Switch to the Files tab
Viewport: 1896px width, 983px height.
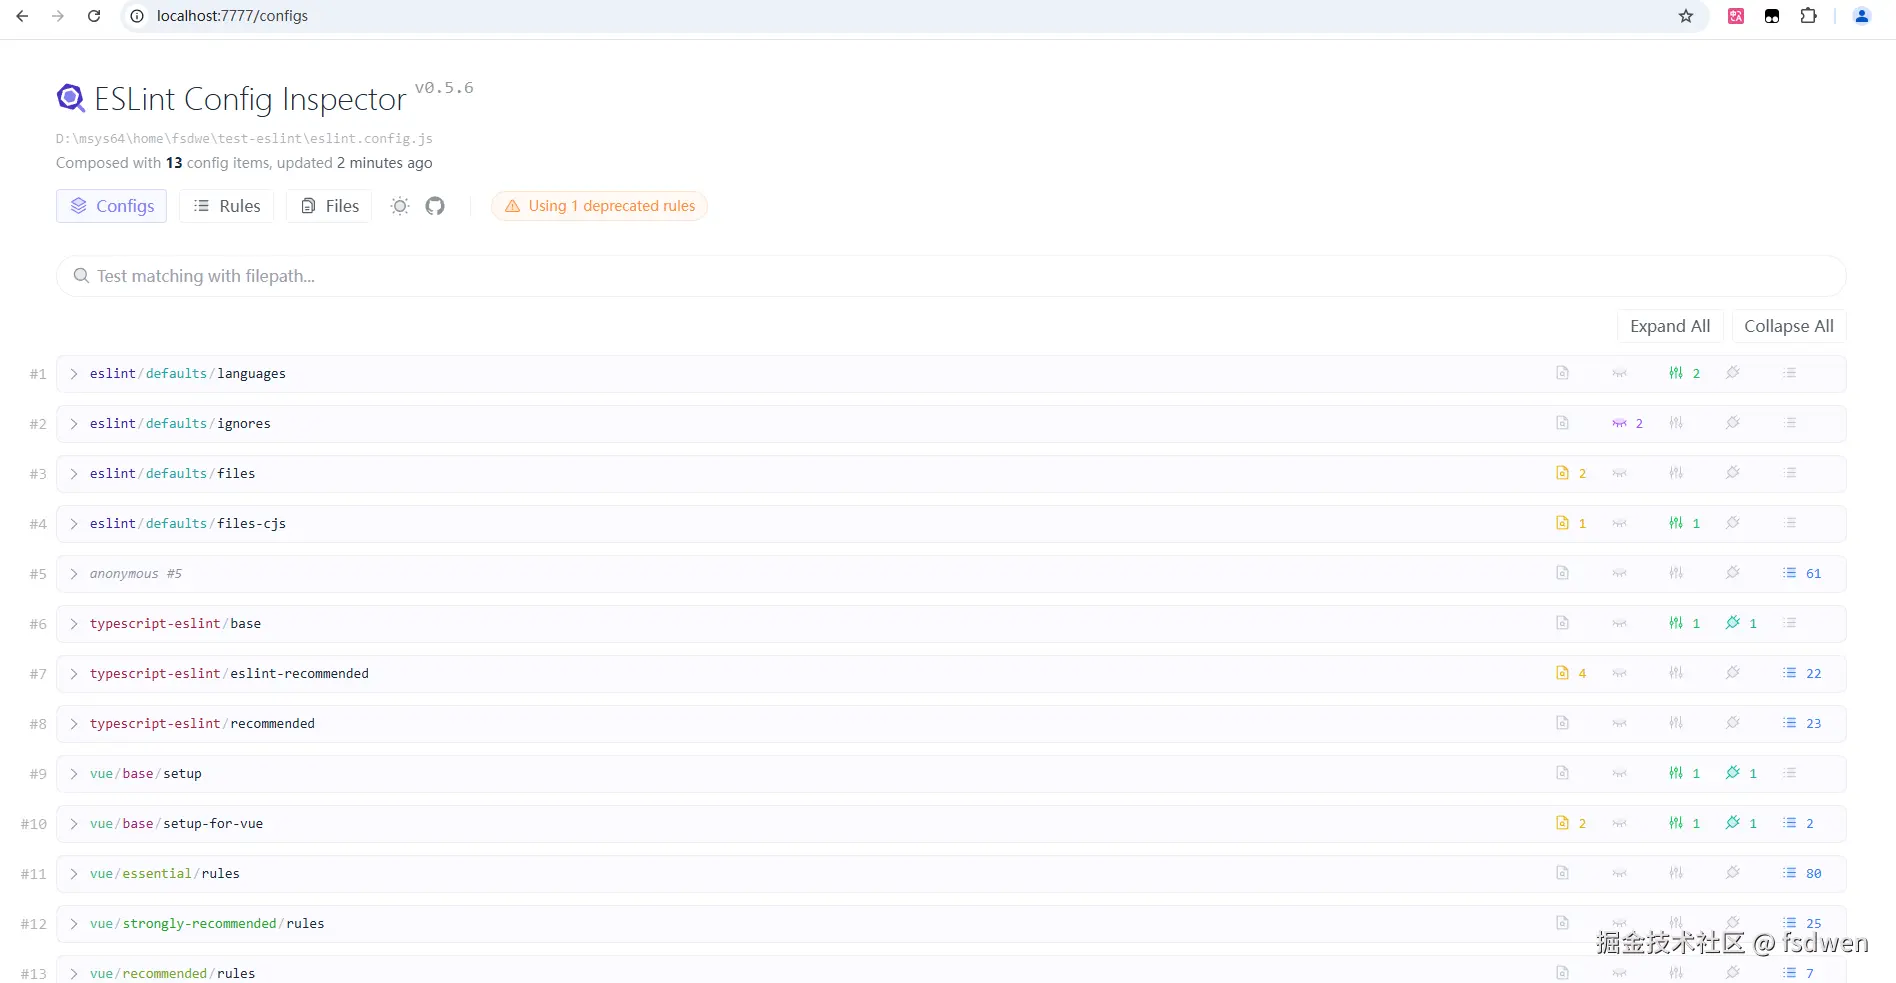click(x=330, y=206)
